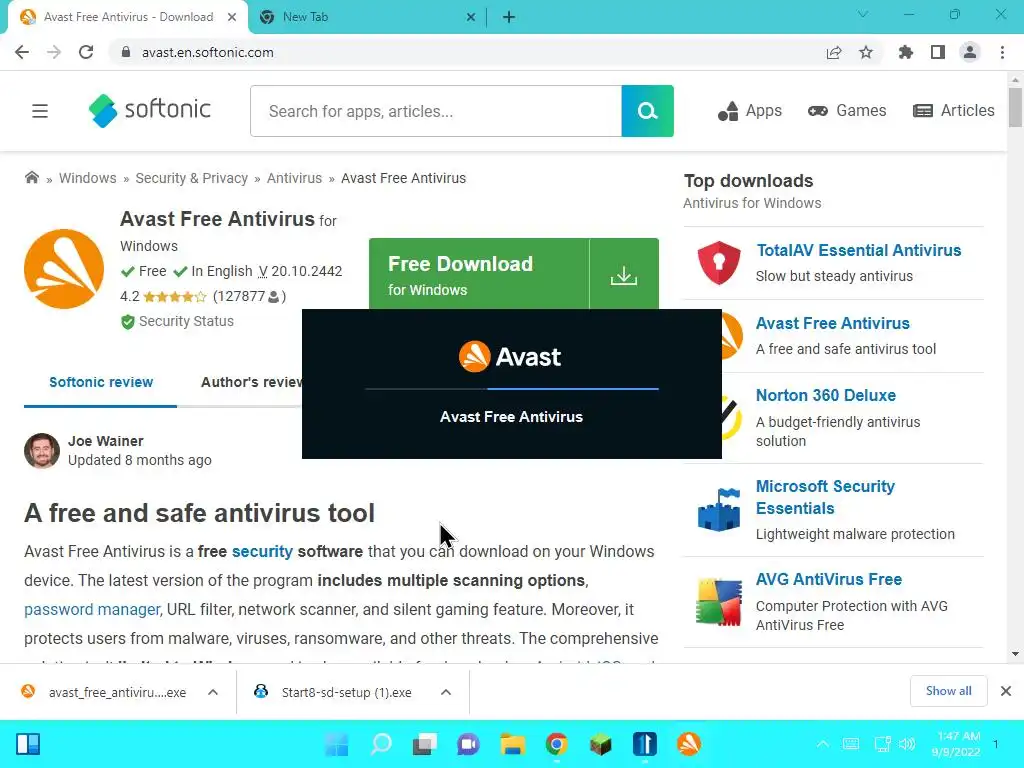Click the taskbar clock showing 1:47 AM
The width and height of the screenshot is (1024, 768).
[x=955, y=744]
